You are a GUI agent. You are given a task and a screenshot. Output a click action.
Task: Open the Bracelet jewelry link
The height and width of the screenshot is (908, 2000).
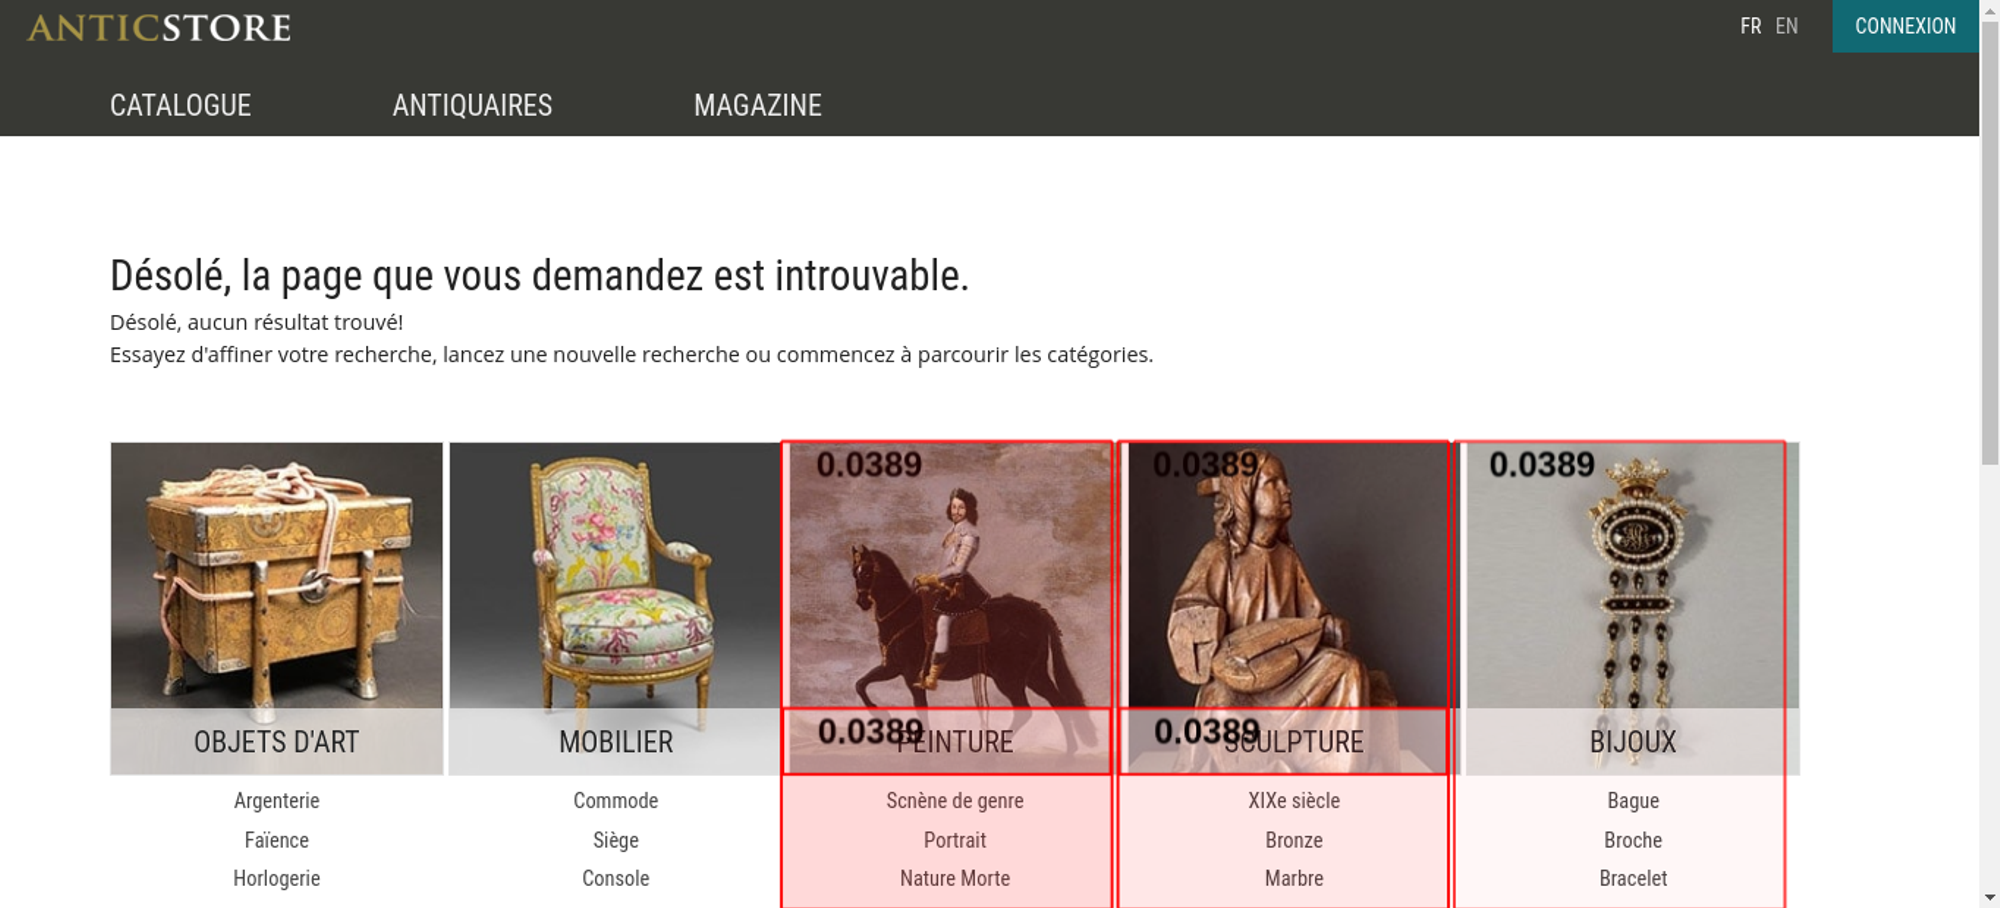1633,879
